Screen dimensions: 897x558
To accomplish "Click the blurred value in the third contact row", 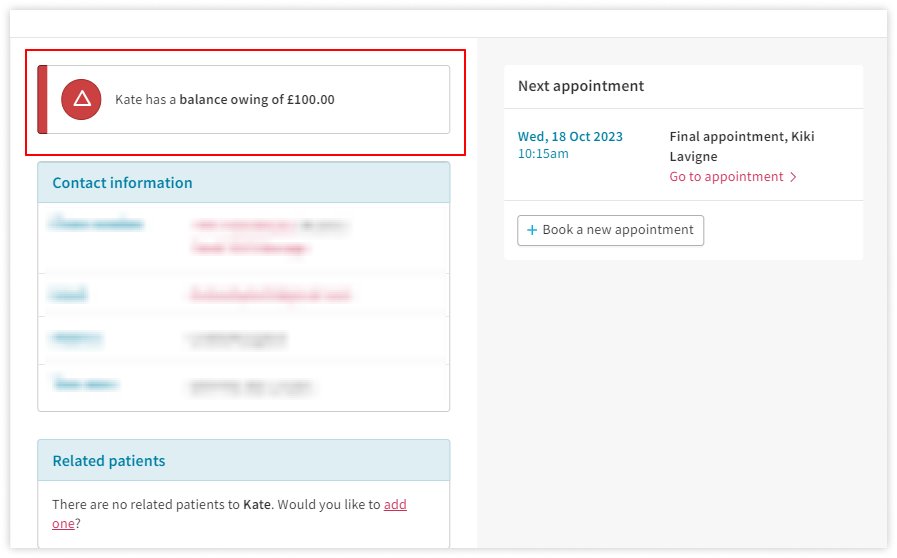I will click(236, 340).
